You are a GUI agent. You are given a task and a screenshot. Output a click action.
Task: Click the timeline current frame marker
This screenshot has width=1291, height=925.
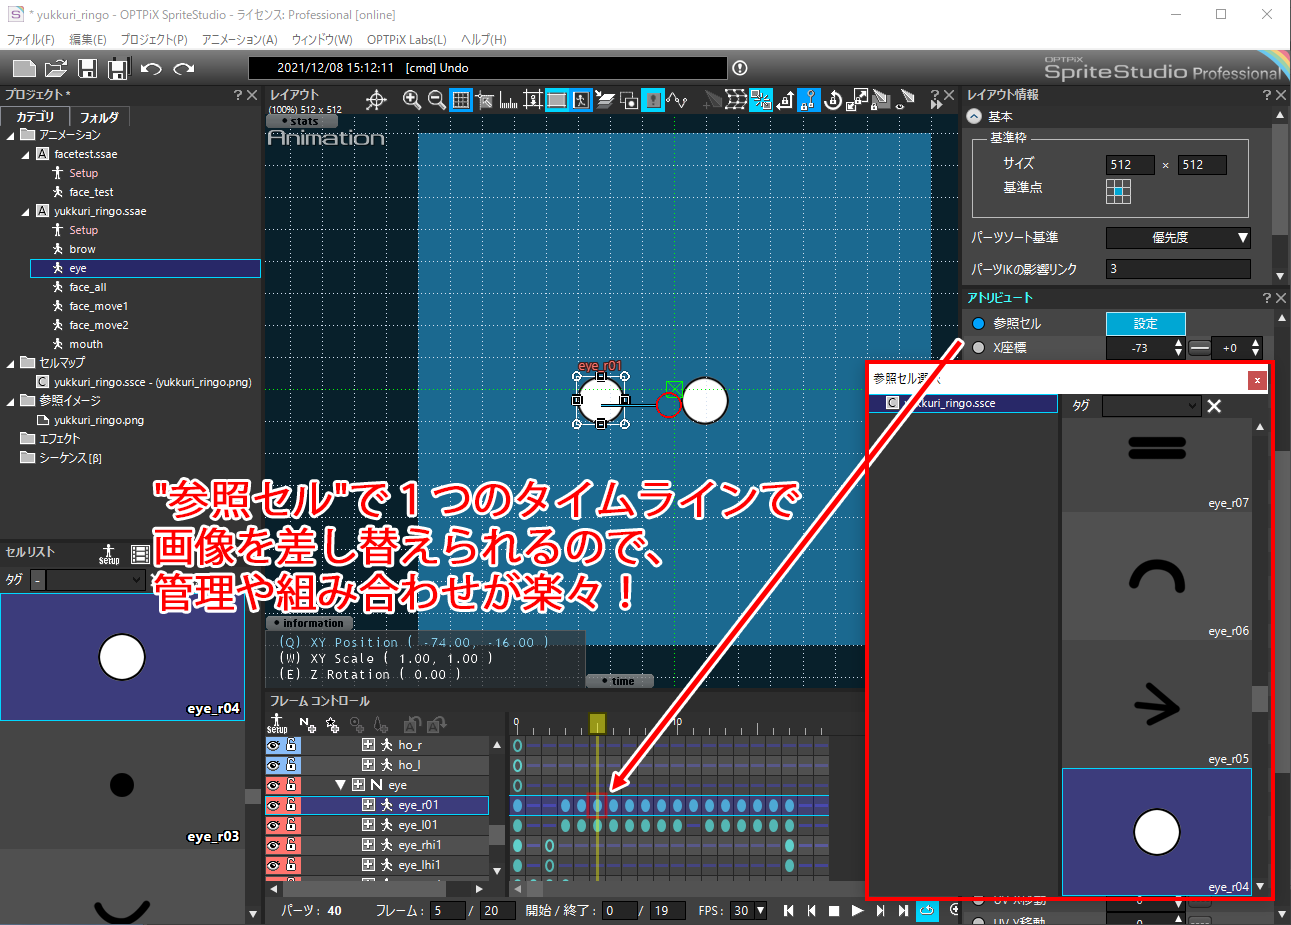point(597,723)
